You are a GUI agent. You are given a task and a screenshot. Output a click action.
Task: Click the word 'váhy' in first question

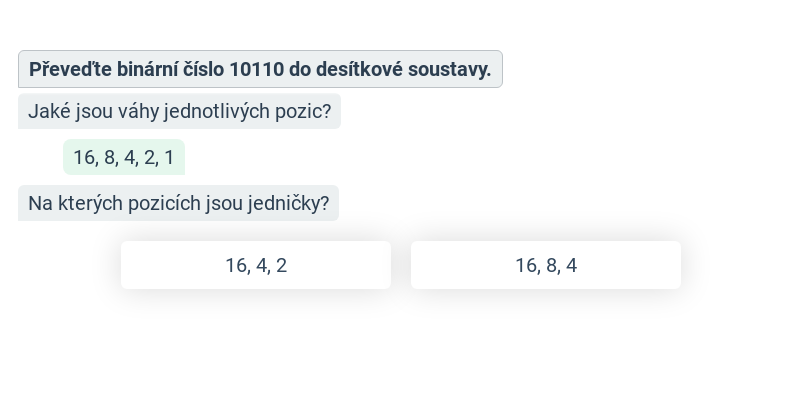(x=139, y=111)
